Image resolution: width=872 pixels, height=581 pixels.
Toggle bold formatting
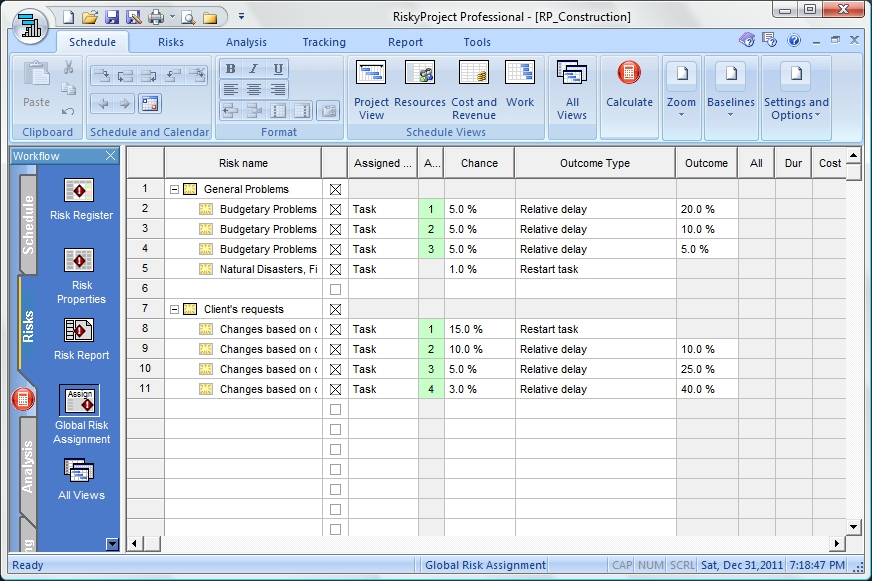230,68
